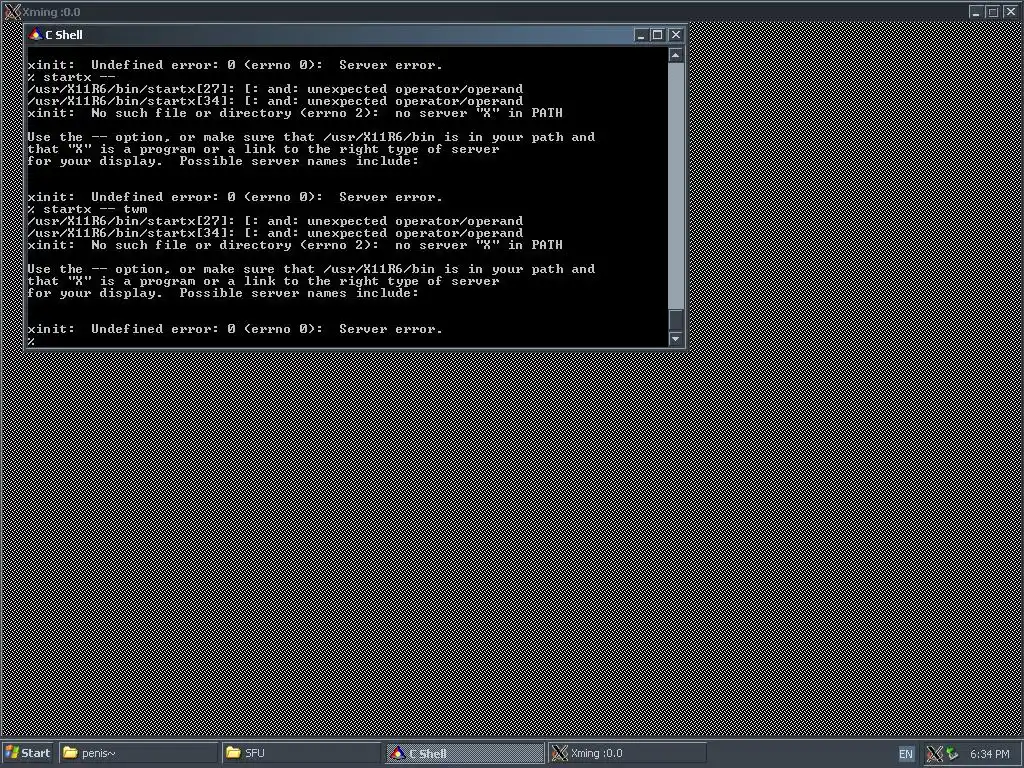Minimize the C Shell window

(x=641, y=35)
